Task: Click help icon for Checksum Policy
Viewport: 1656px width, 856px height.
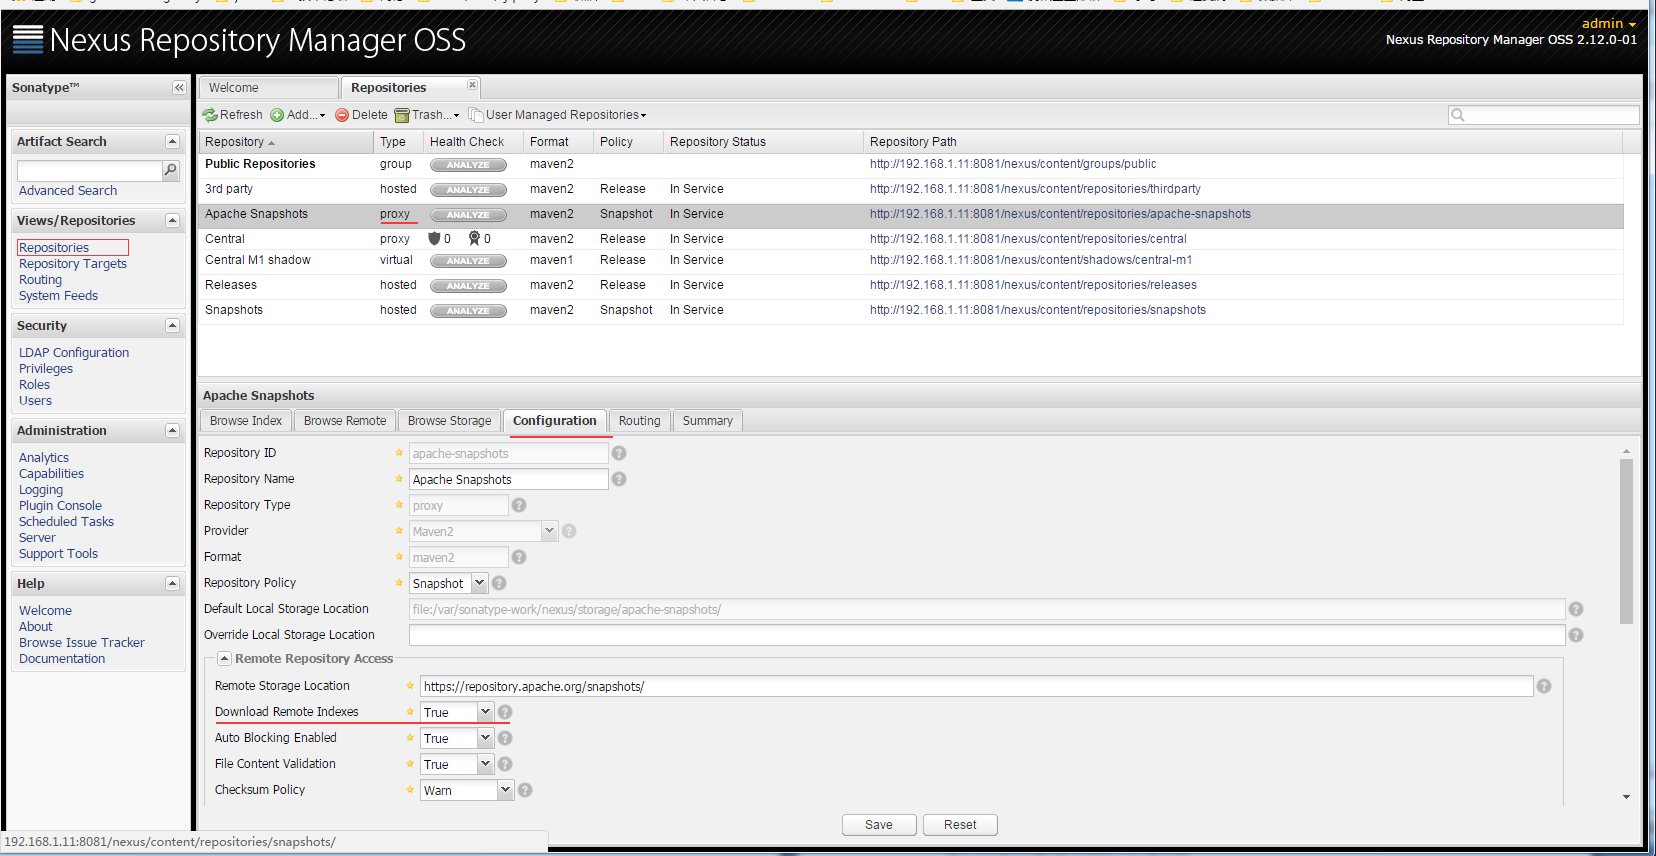Action: pos(525,790)
